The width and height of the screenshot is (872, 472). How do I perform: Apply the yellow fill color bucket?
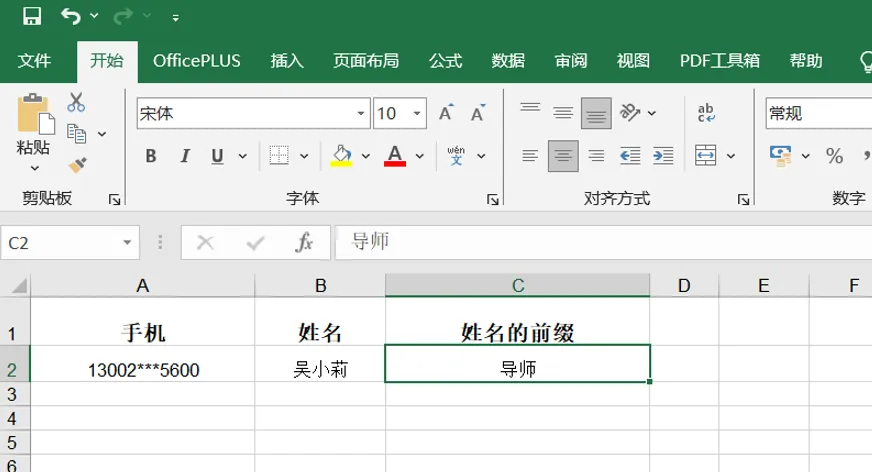341,156
